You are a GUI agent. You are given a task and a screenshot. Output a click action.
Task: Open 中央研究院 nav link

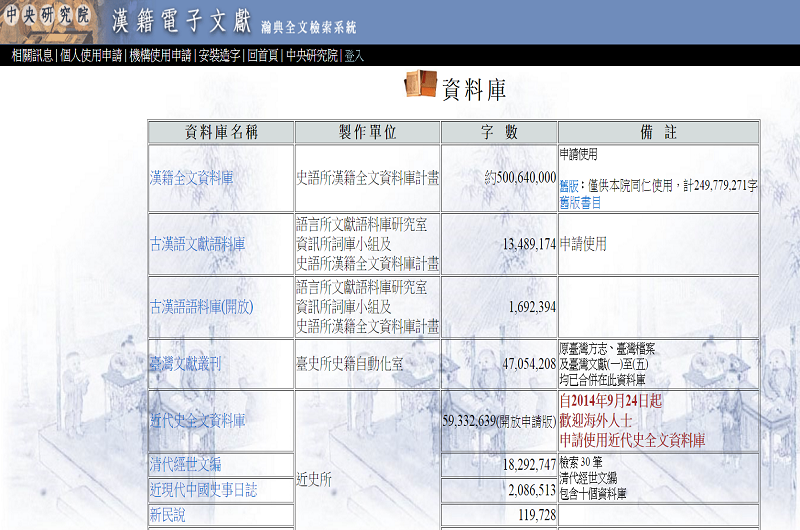tap(312, 55)
